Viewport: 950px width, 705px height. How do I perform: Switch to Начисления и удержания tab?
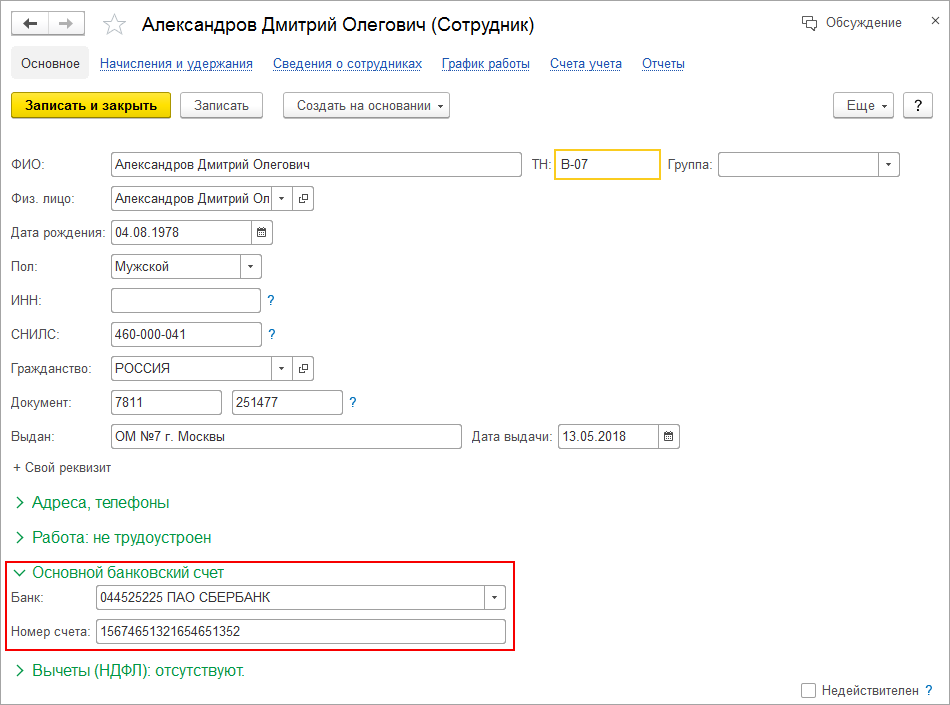[176, 64]
